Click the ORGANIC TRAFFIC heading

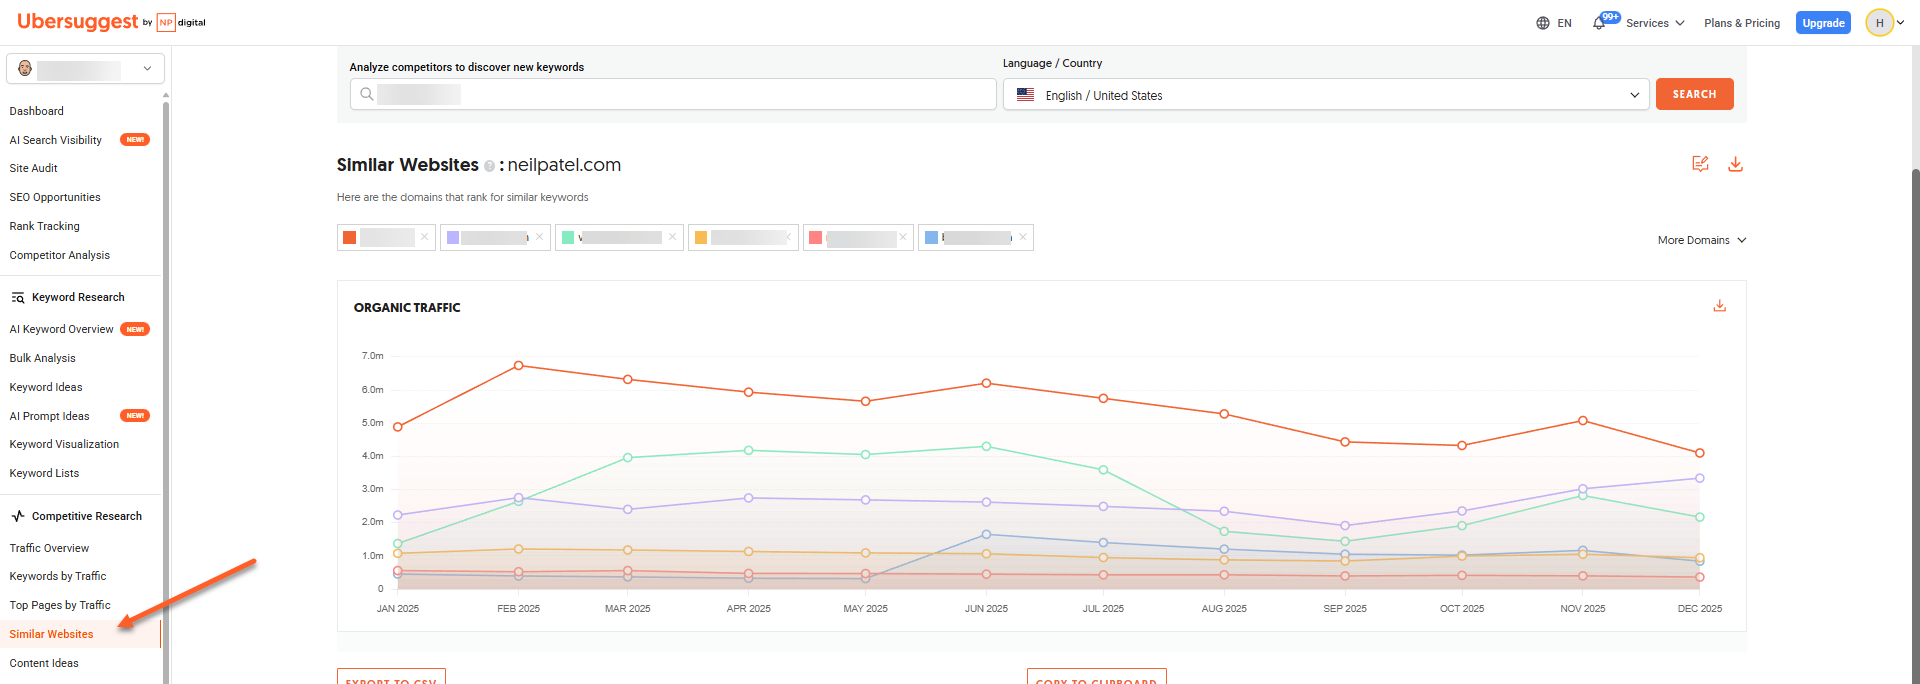pyautogui.click(x=407, y=308)
